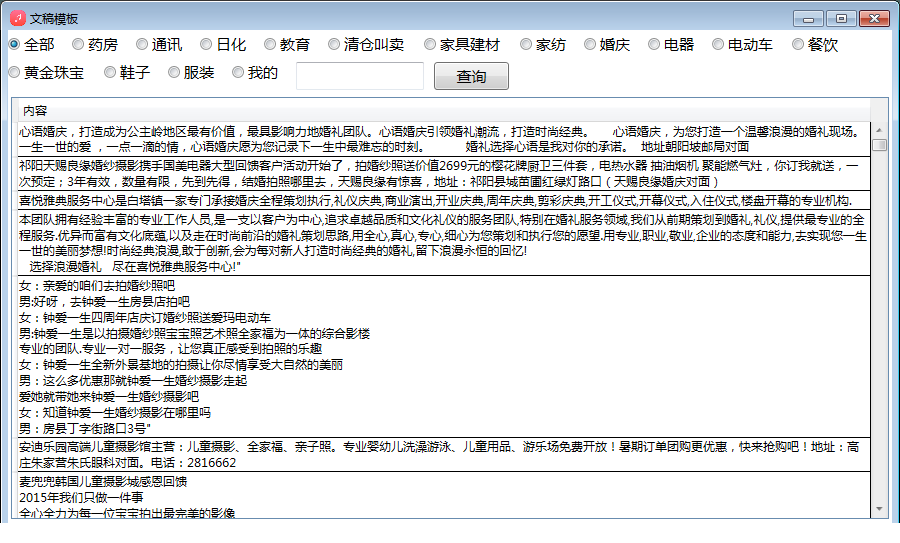
Task: Choose the 家具建材 category
Action: (431, 44)
